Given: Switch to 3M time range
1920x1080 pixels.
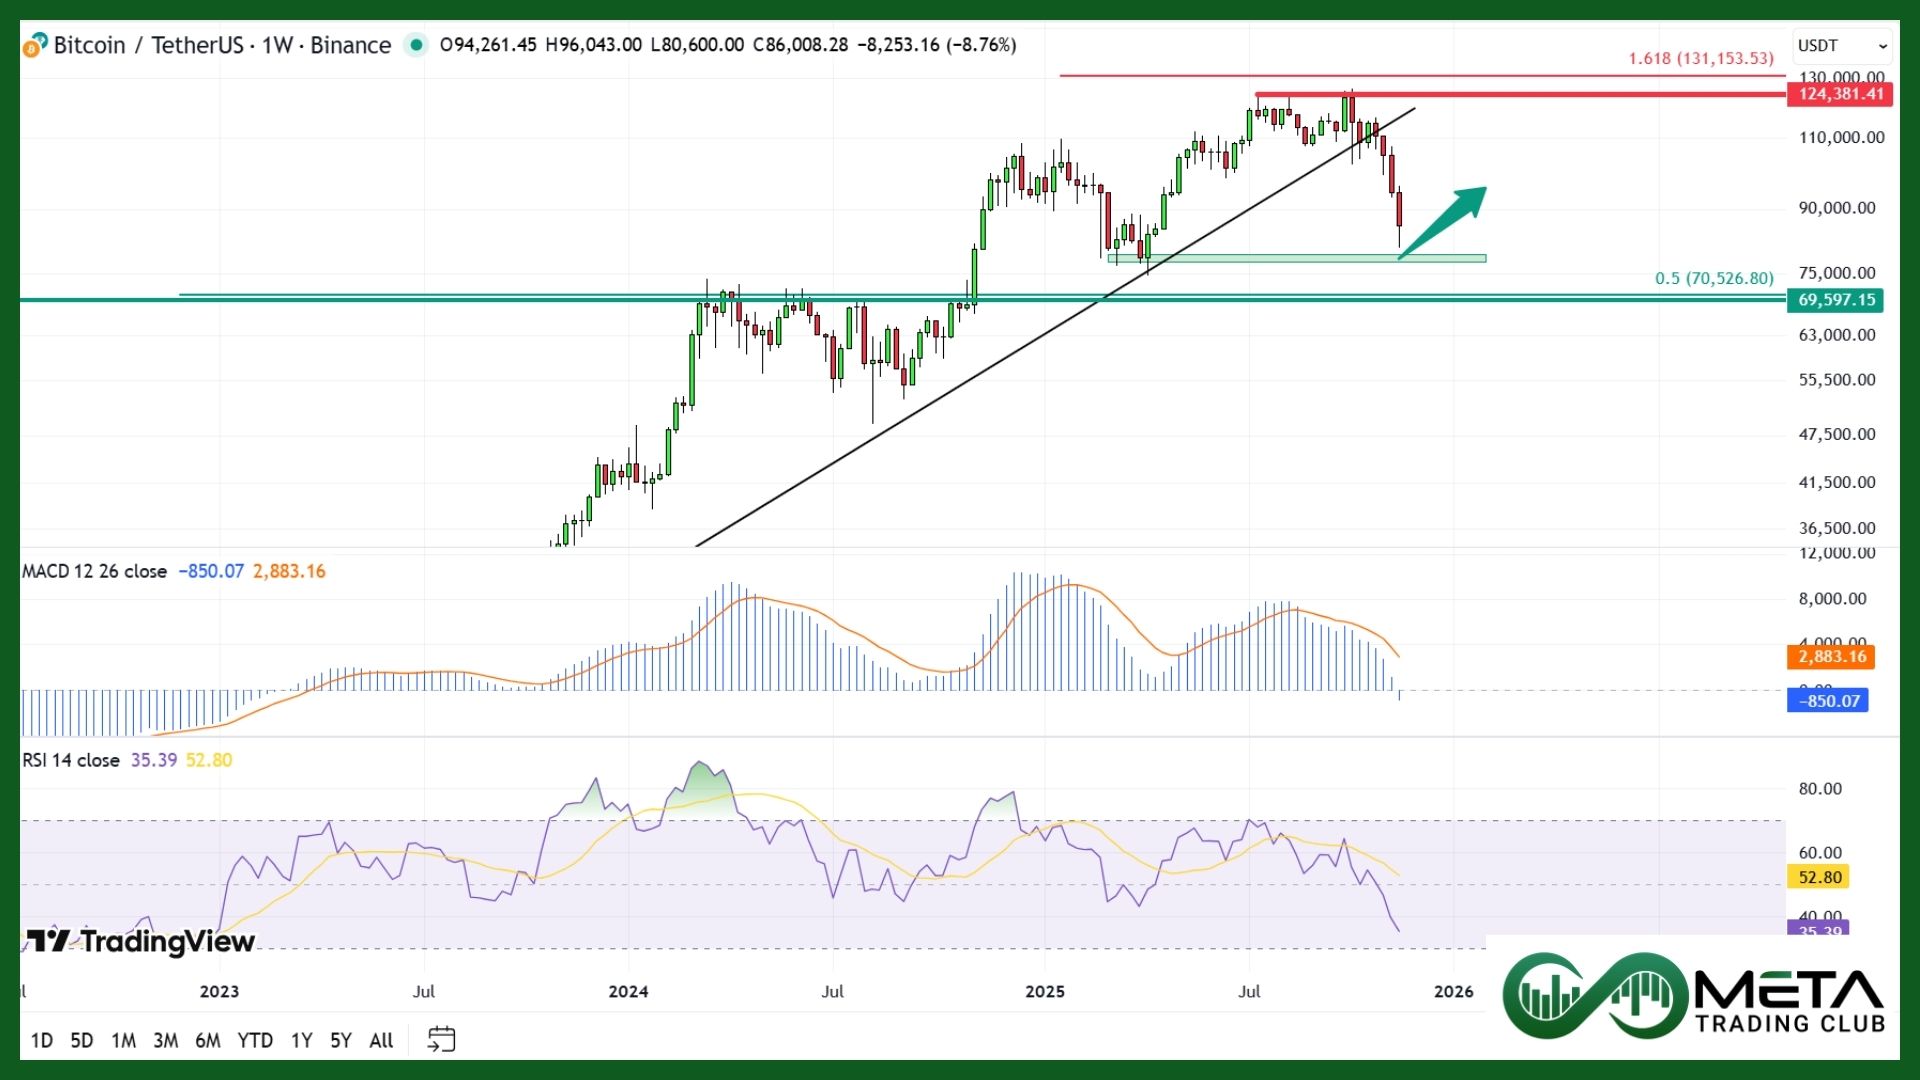Looking at the screenshot, I should pos(166,1040).
